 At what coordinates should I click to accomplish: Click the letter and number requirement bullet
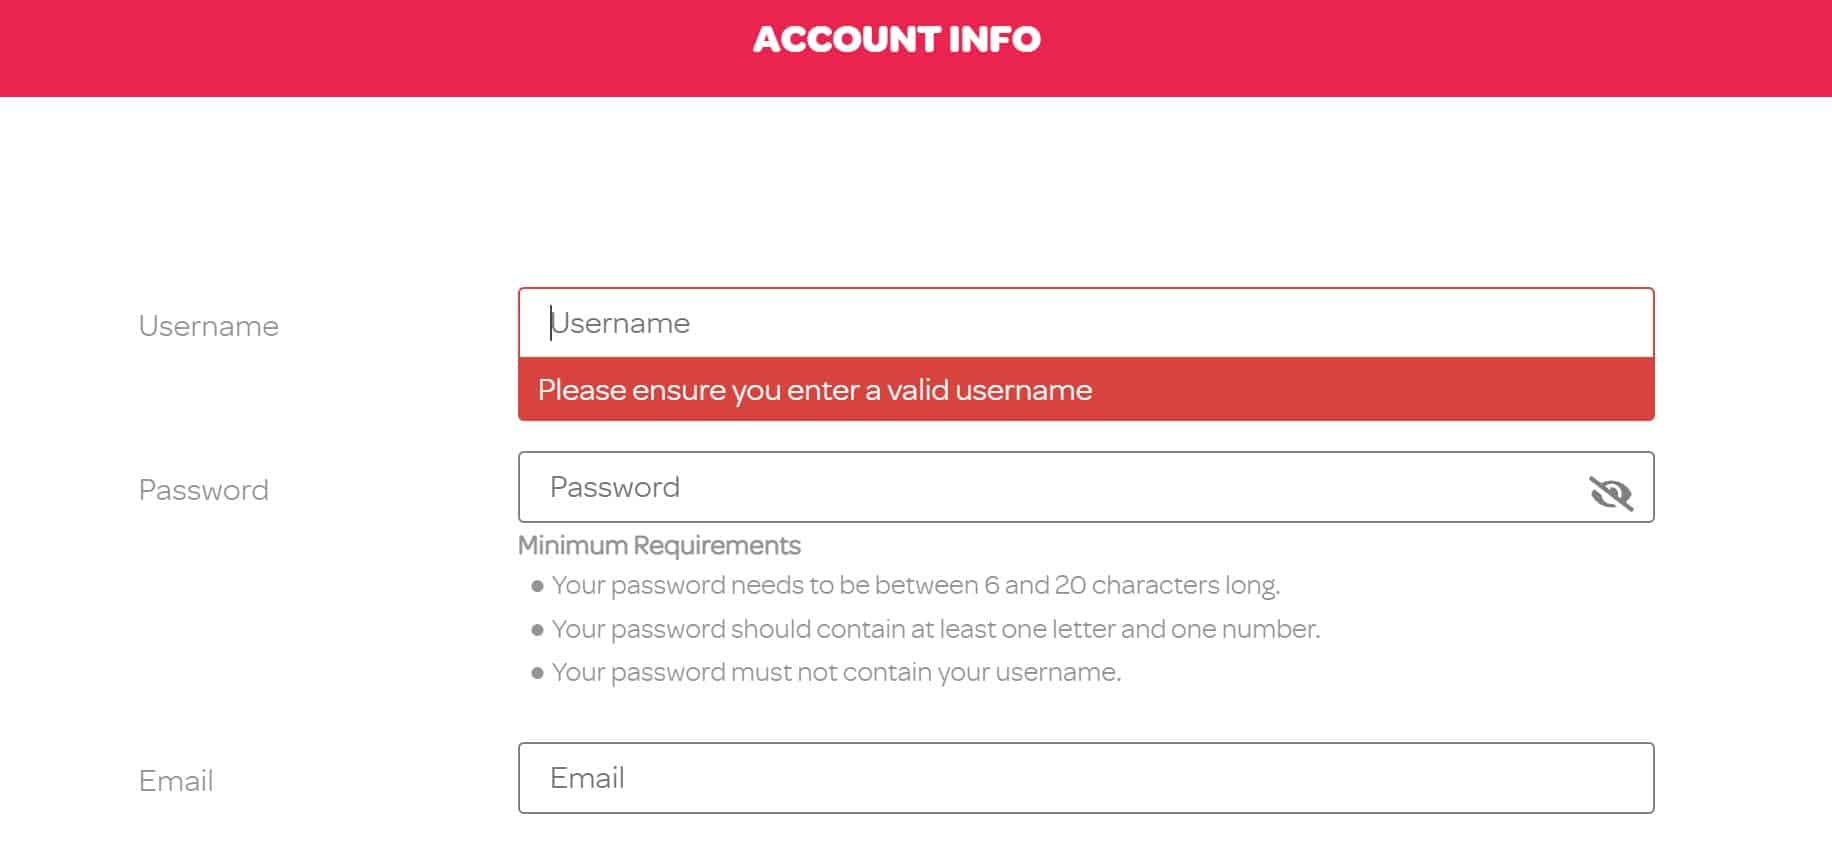click(x=936, y=629)
